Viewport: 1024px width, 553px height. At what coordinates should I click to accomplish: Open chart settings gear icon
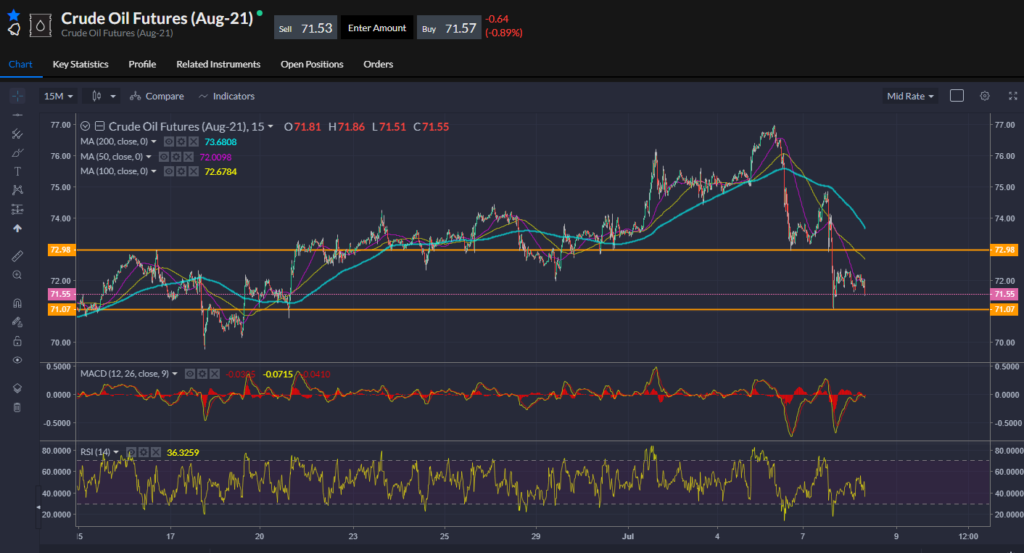click(x=984, y=96)
